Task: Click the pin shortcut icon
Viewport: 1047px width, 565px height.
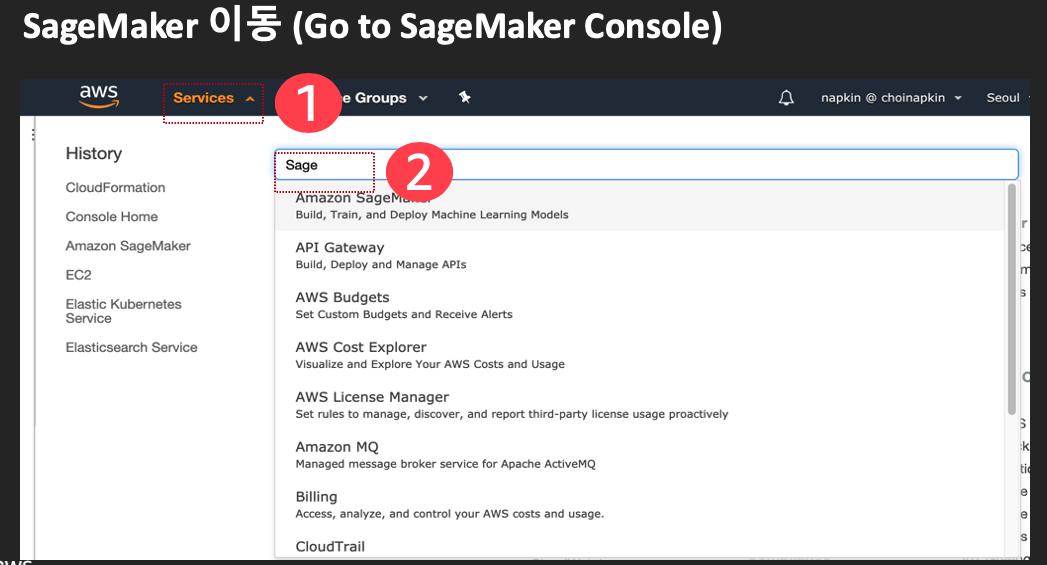Action: (x=465, y=98)
